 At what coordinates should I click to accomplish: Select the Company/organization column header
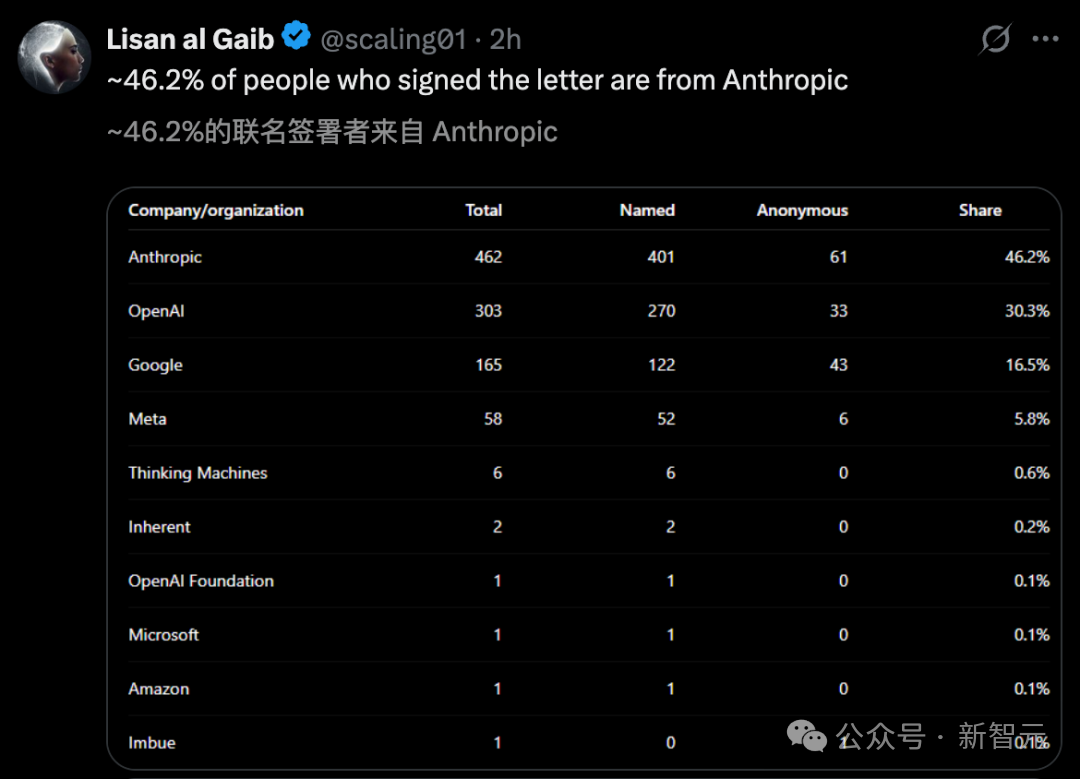pyautogui.click(x=216, y=210)
